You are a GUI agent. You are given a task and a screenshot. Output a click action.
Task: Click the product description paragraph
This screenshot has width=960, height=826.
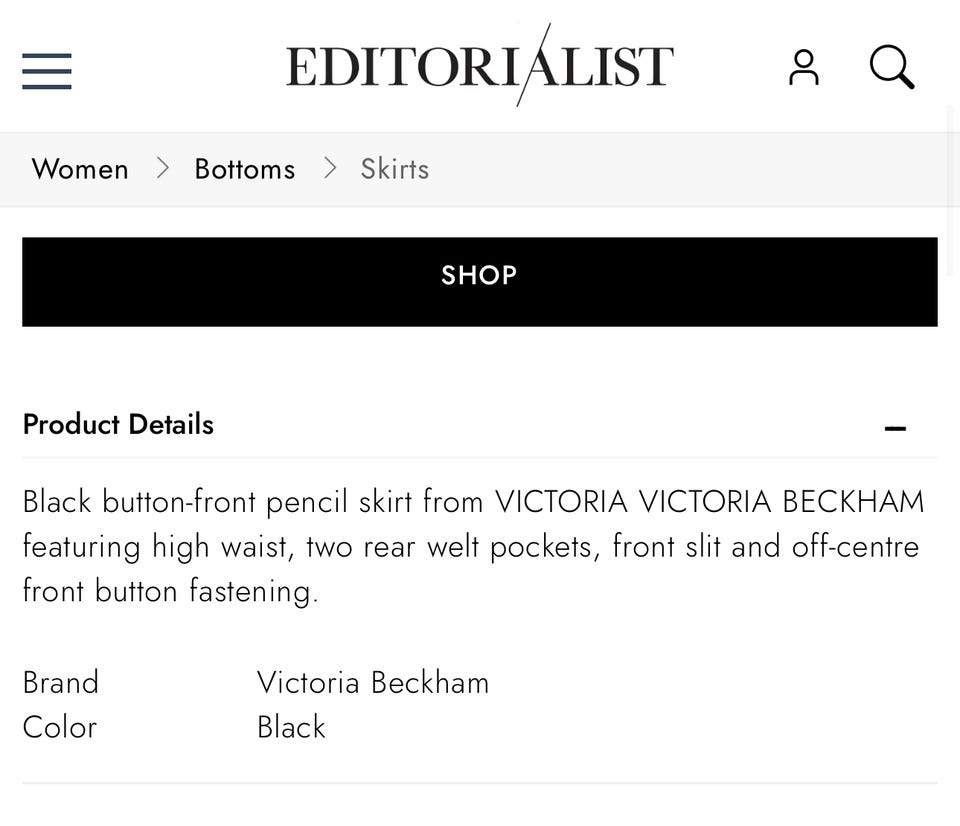472,546
